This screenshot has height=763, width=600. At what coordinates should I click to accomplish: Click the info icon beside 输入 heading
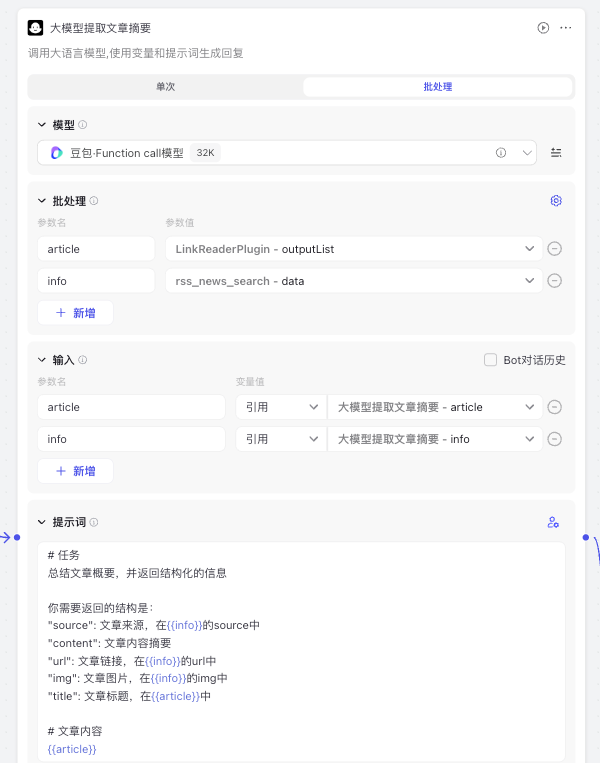(83, 360)
